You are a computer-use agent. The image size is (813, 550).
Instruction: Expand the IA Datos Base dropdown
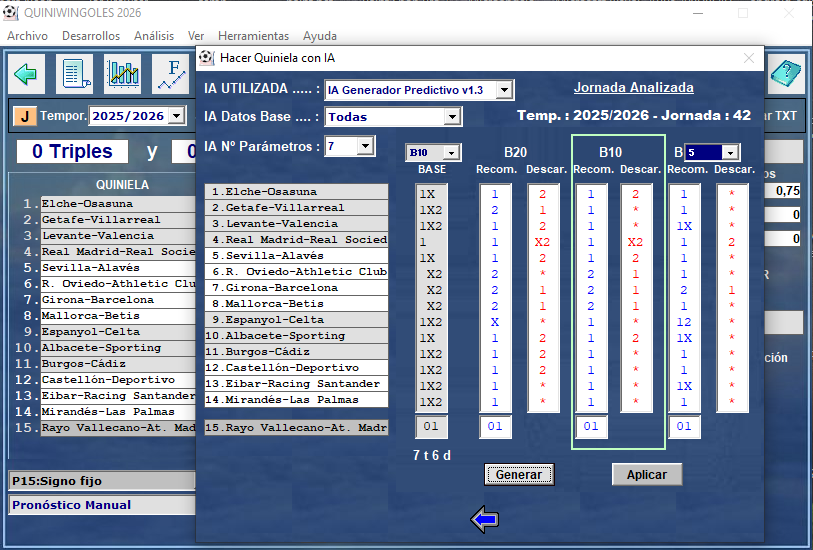pyautogui.click(x=452, y=117)
